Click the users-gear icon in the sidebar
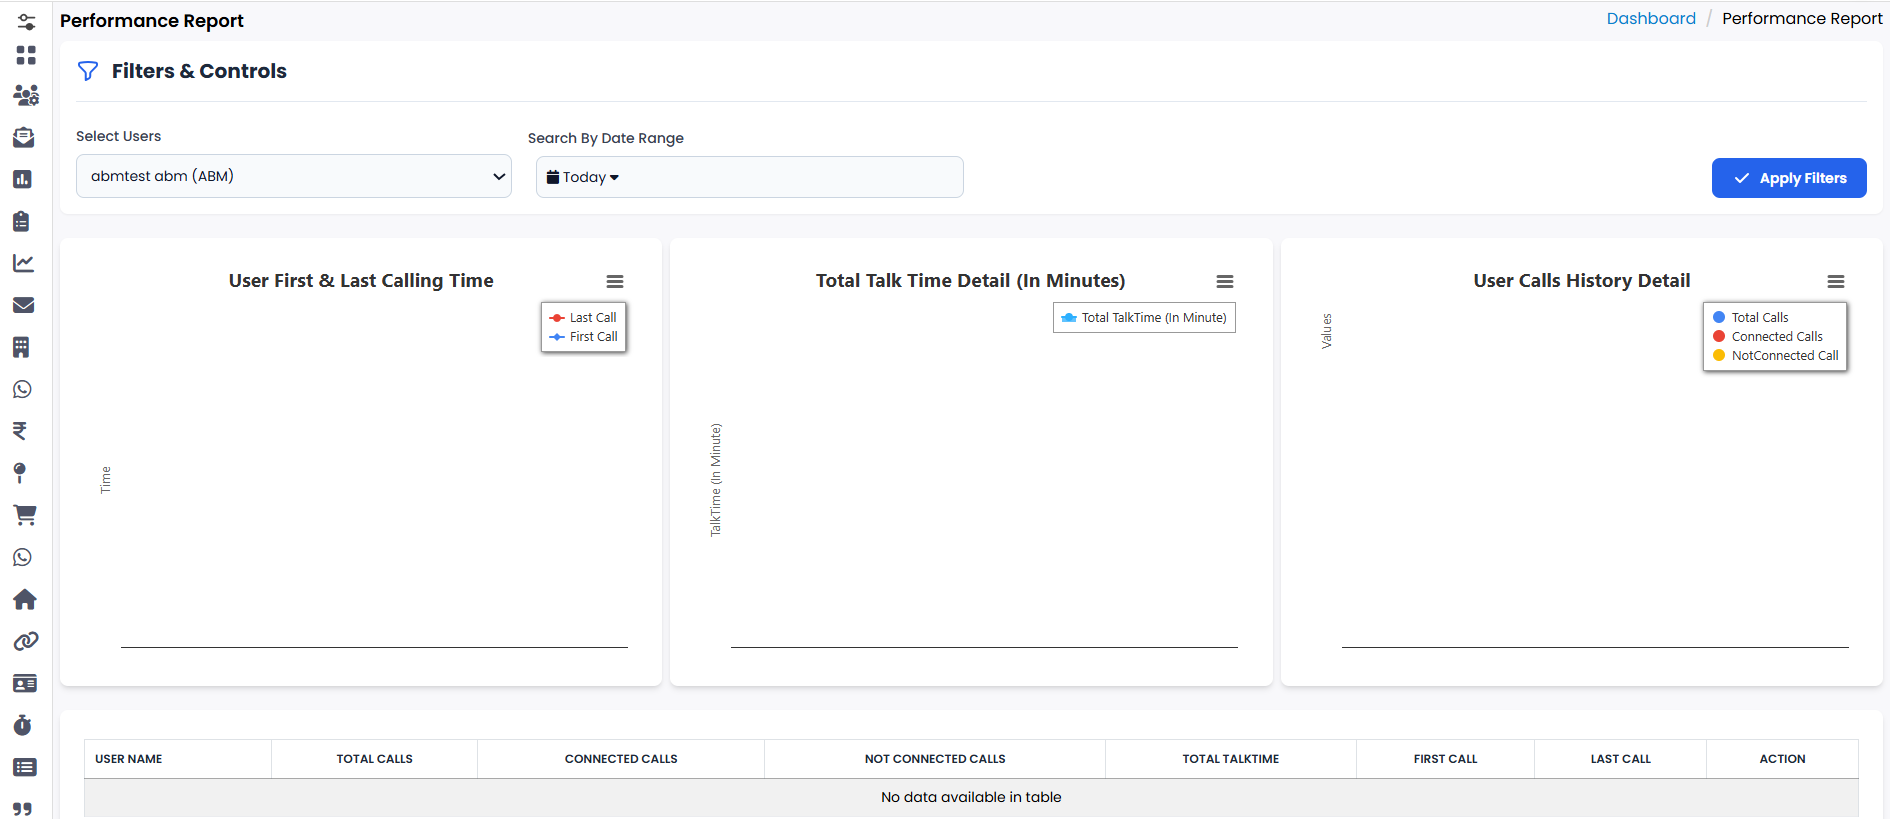The height and width of the screenshot is (819, 1890). 25,95
